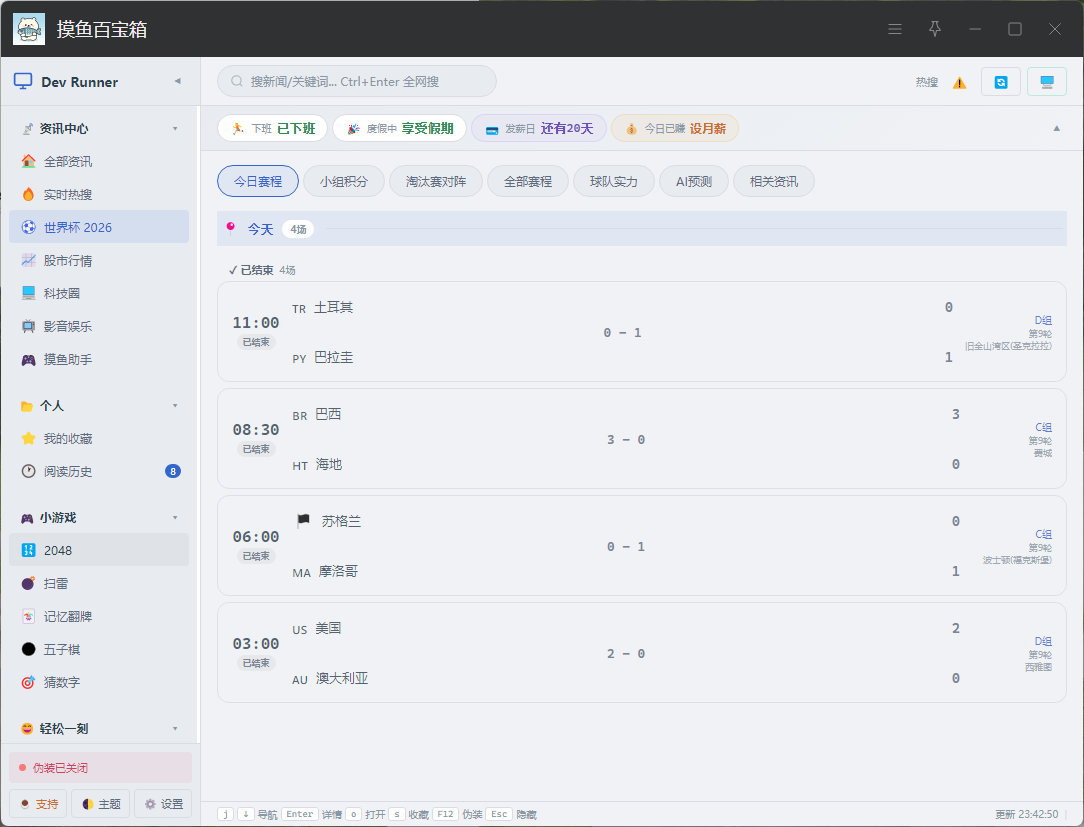Switch to the 小组积分 tab
Viewport: 1084px width, 827px height.
[344, 181]
